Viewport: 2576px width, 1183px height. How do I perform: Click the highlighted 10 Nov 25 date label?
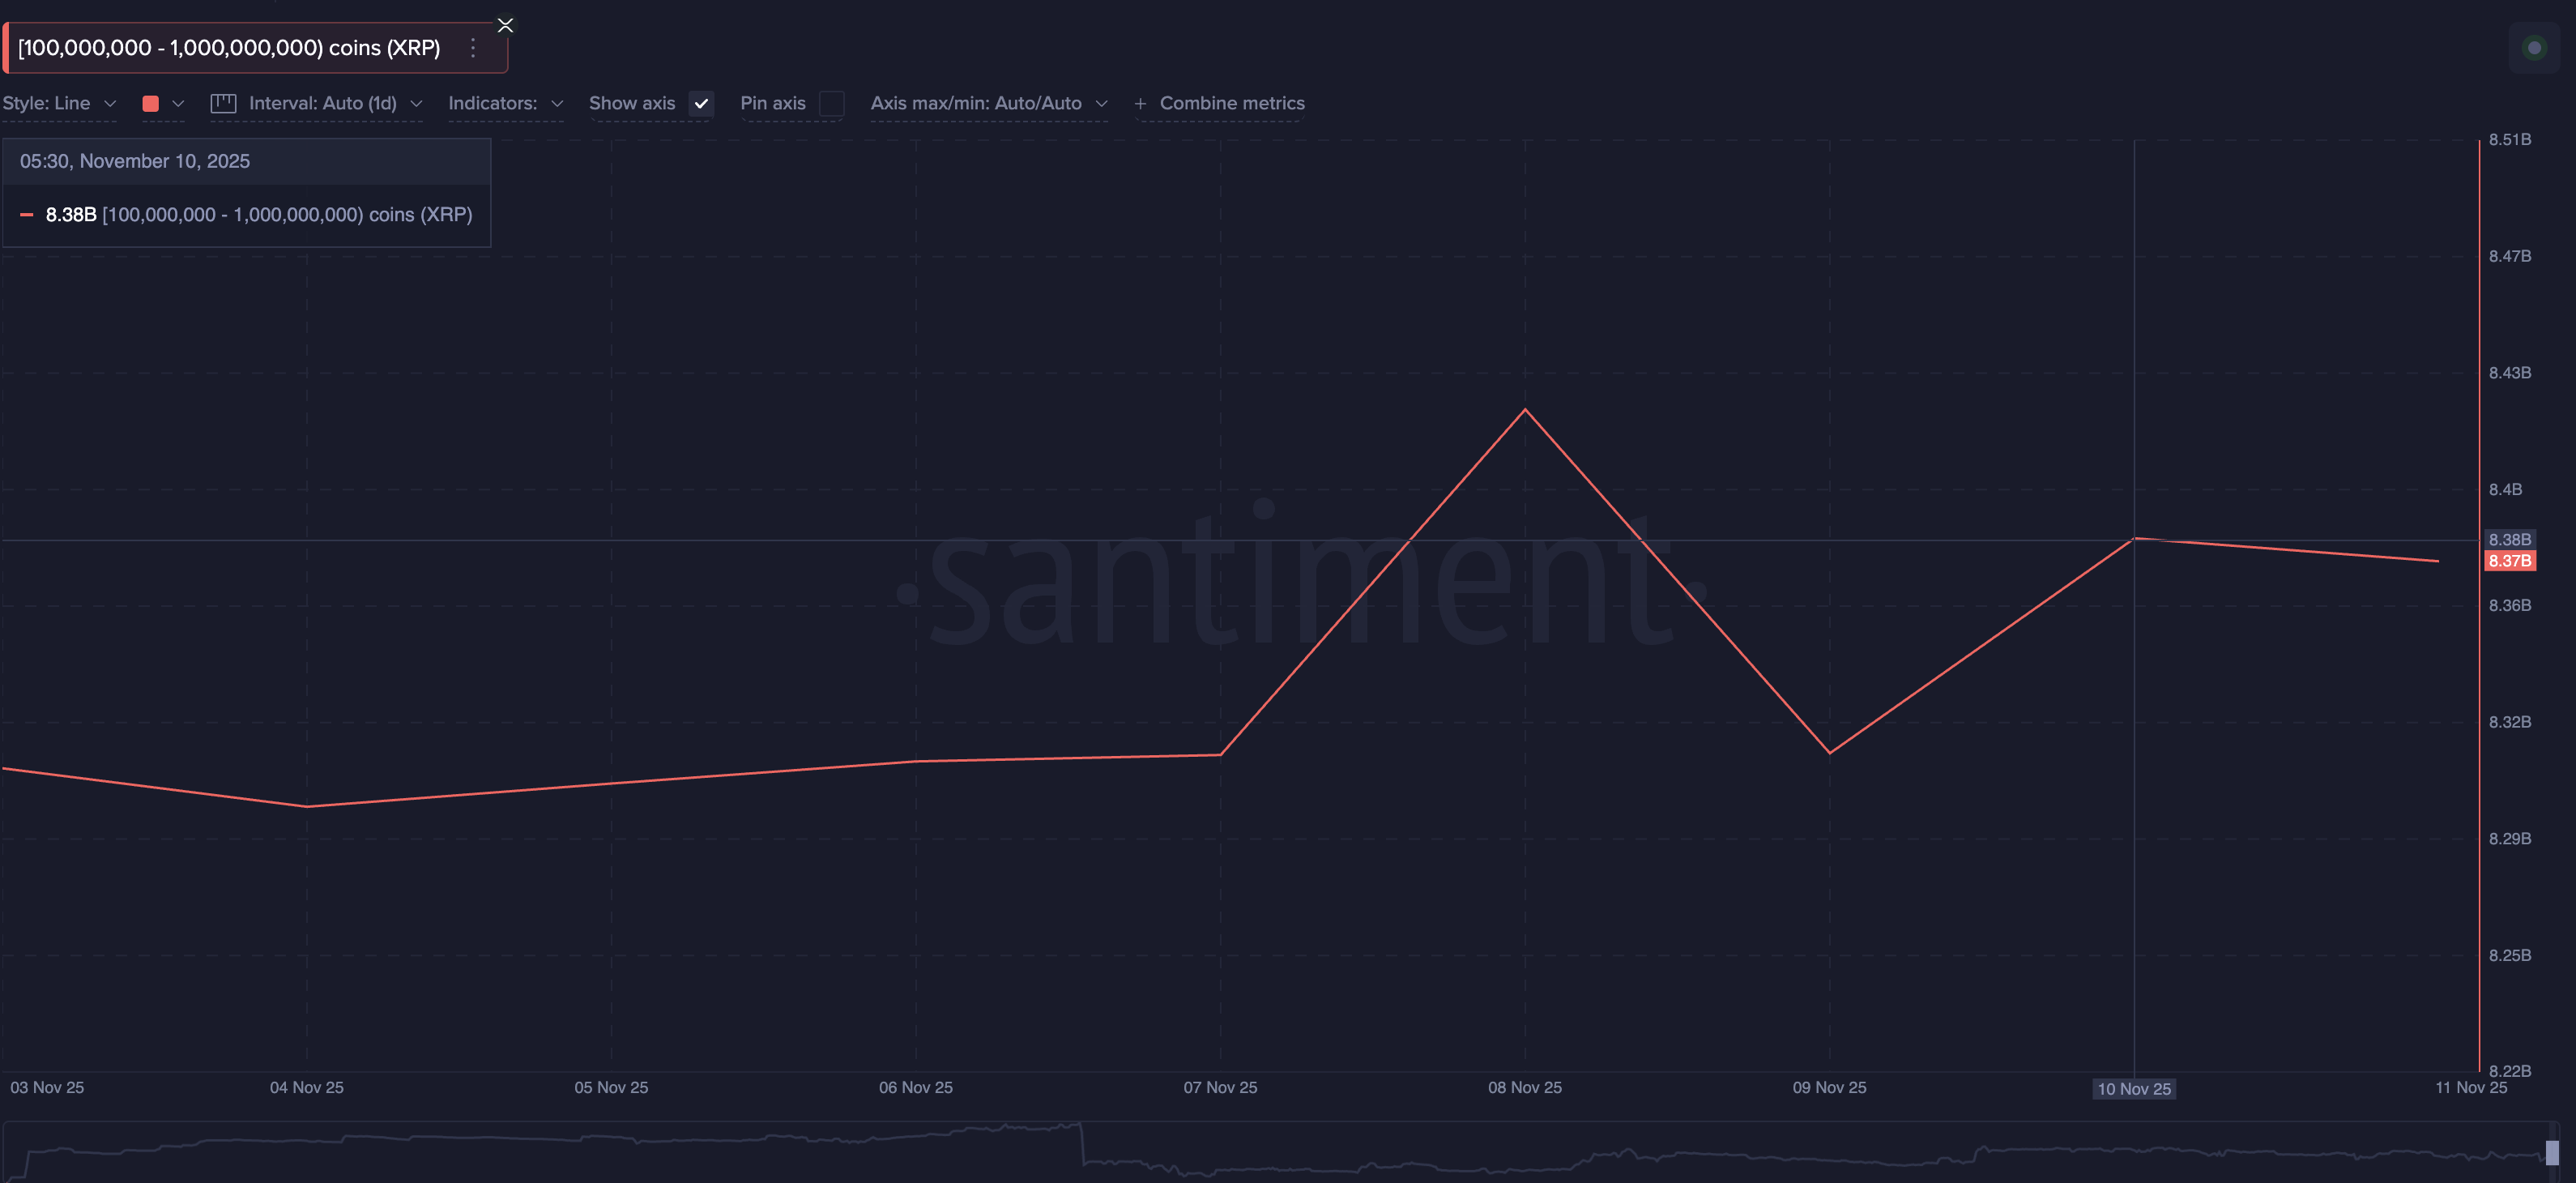[2134, 1088]
